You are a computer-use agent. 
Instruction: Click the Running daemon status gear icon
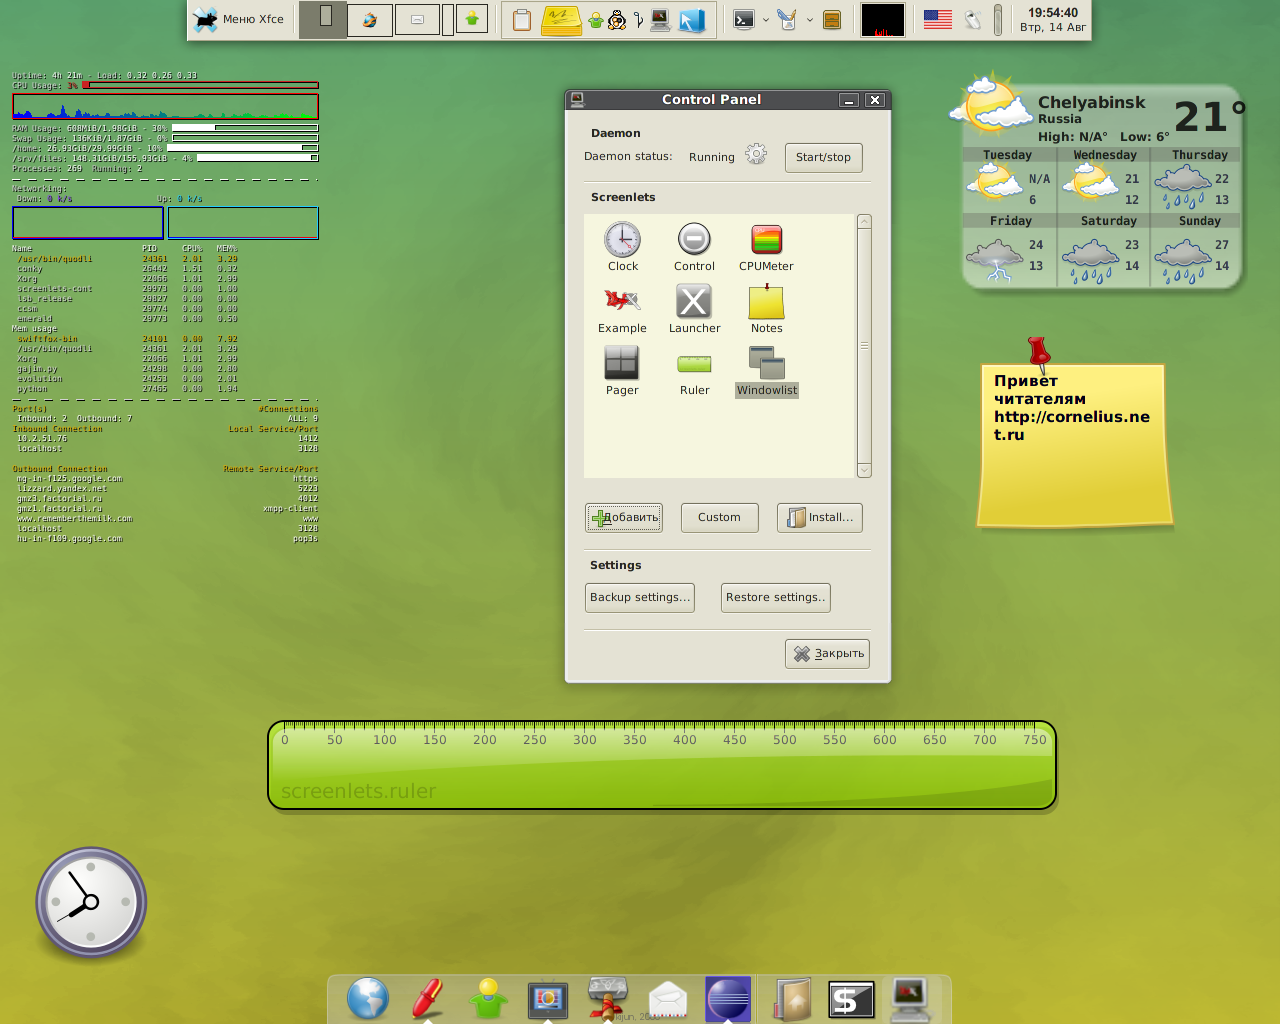(756, 154)
